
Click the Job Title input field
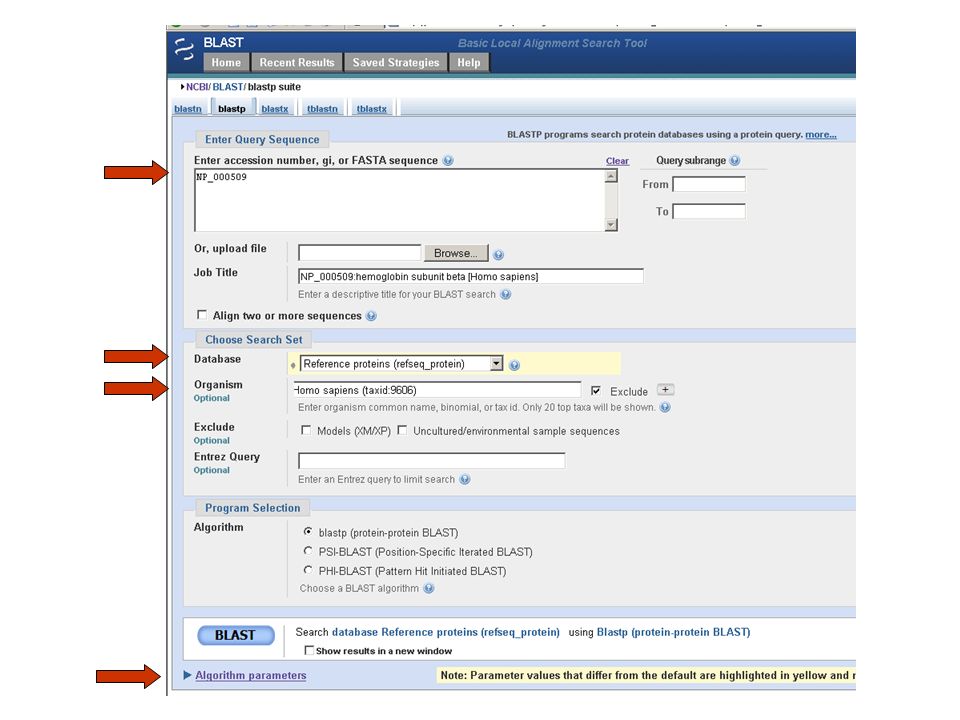coord(471,277)
